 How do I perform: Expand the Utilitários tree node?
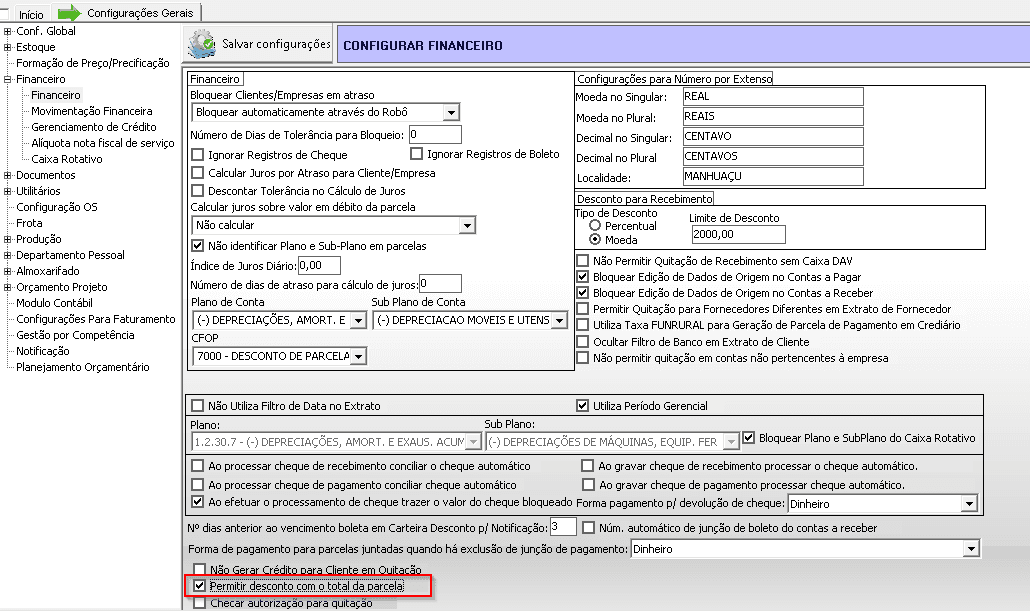point(7,191)
